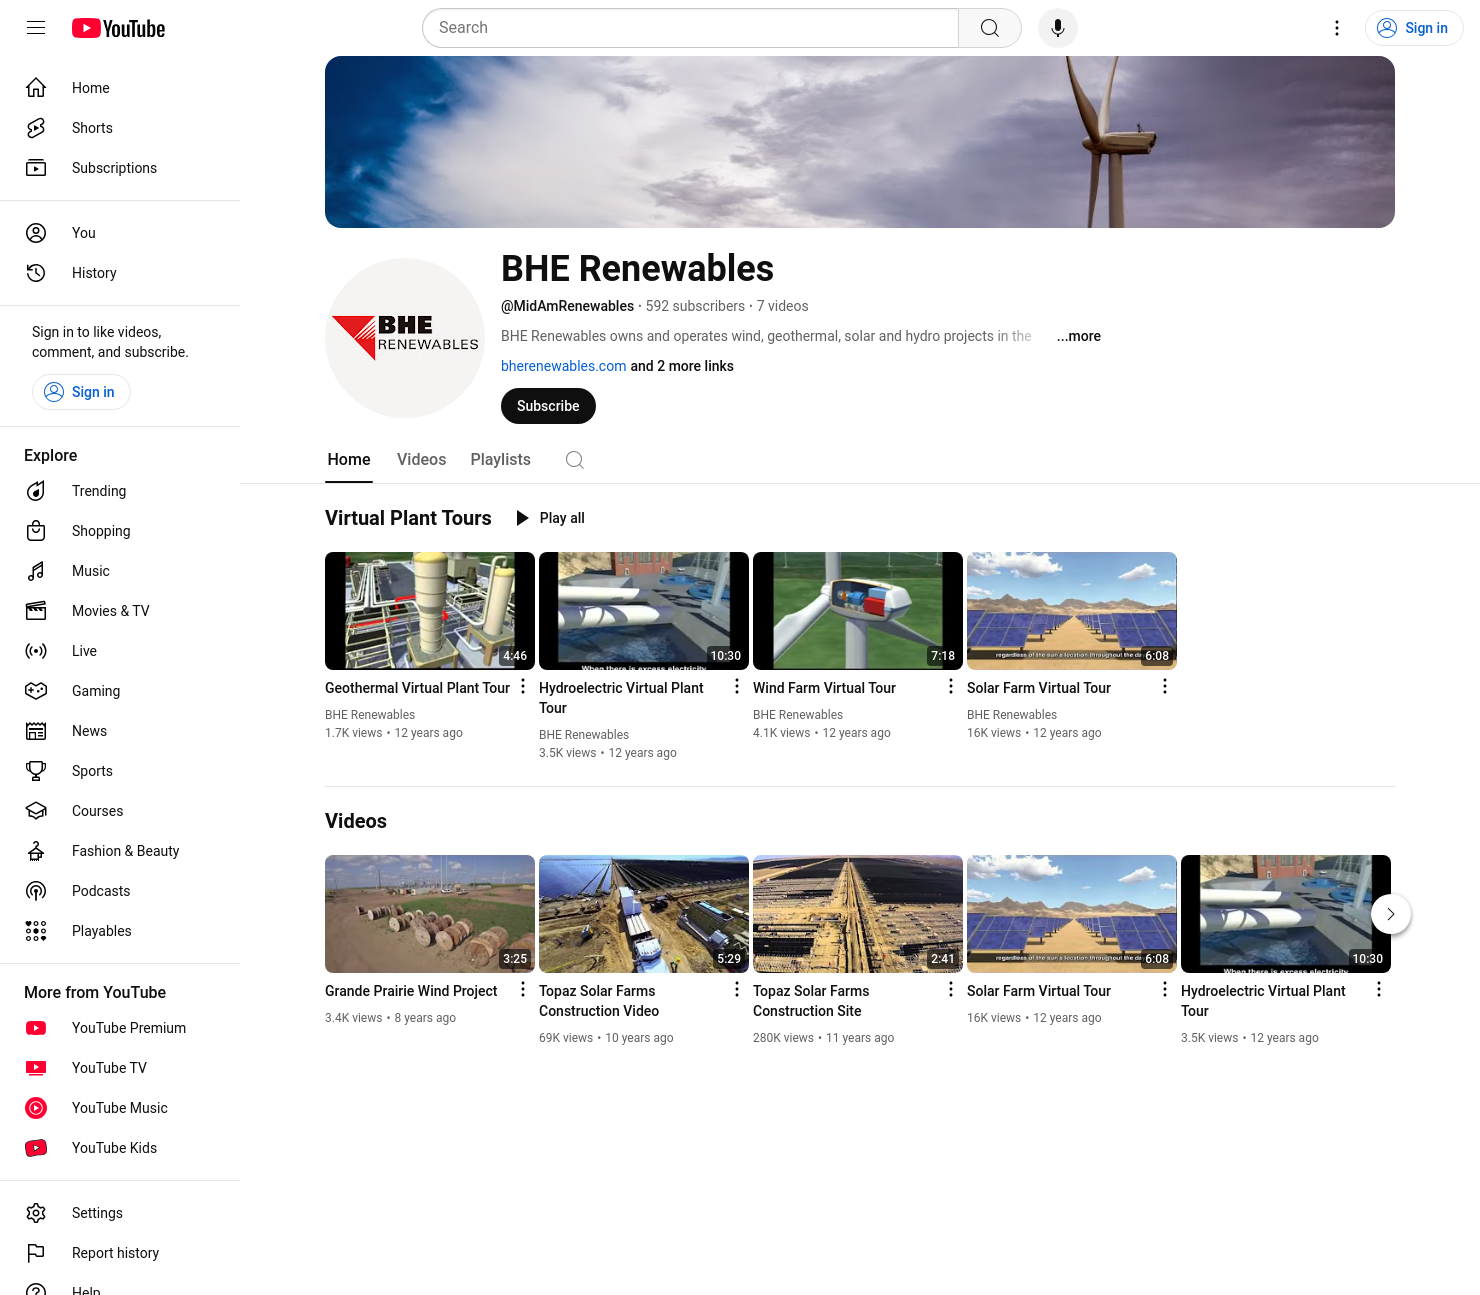Screen dimensions: 1480x1295
Task: Click the search magnifier button
Action: coord(990,28)
